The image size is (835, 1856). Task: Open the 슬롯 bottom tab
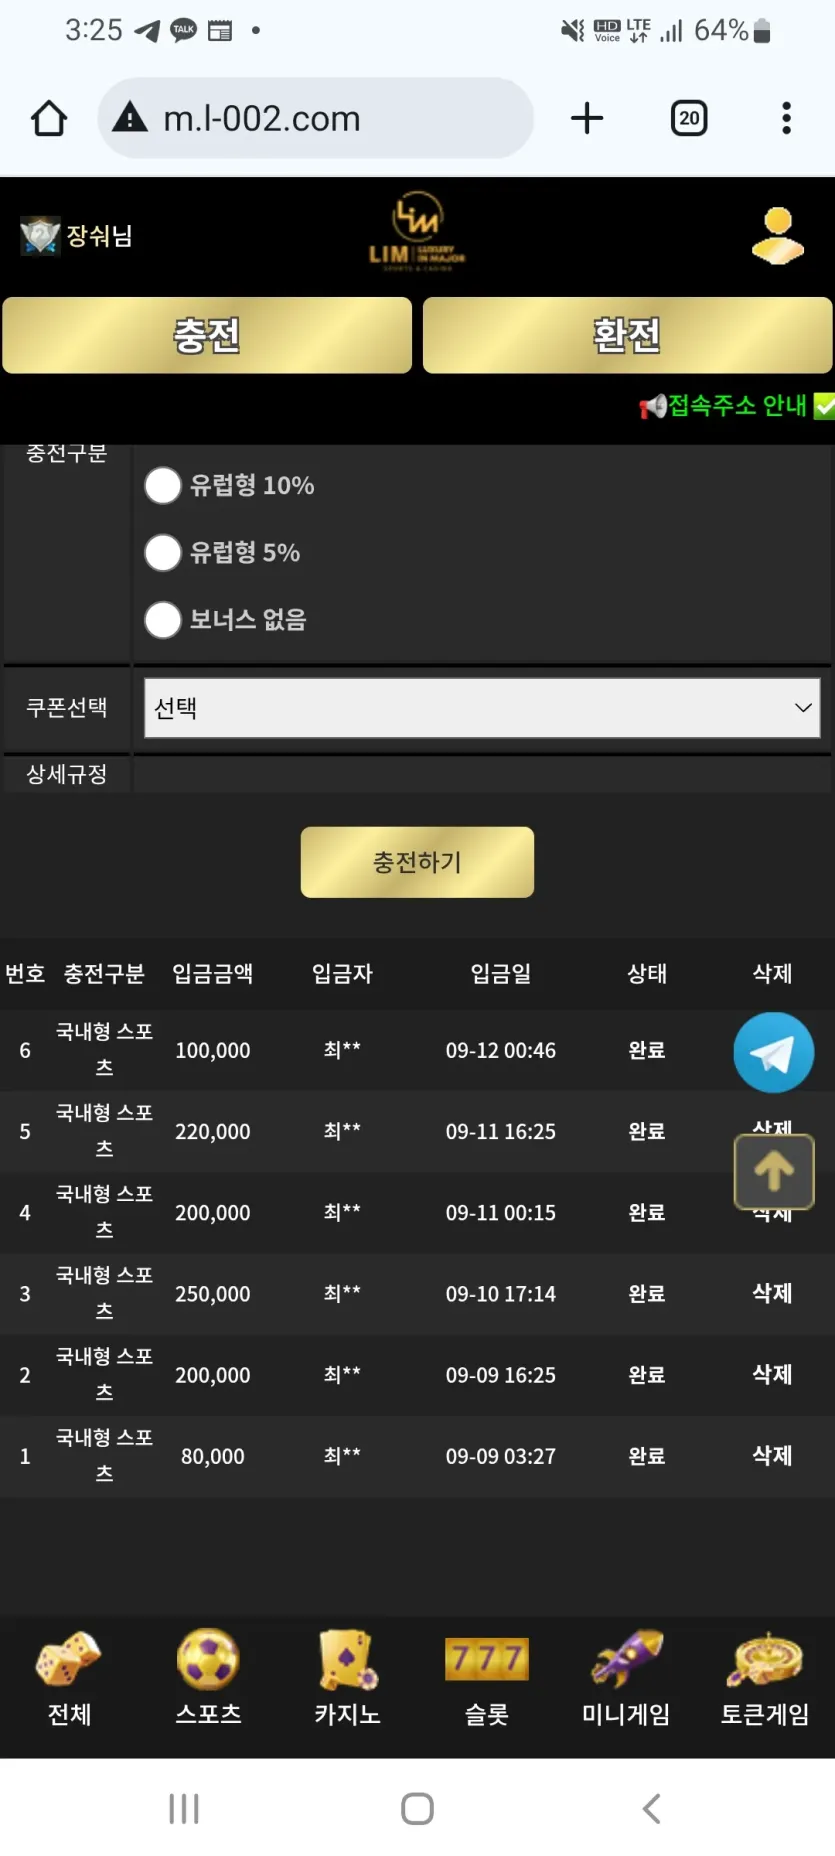486,1678
